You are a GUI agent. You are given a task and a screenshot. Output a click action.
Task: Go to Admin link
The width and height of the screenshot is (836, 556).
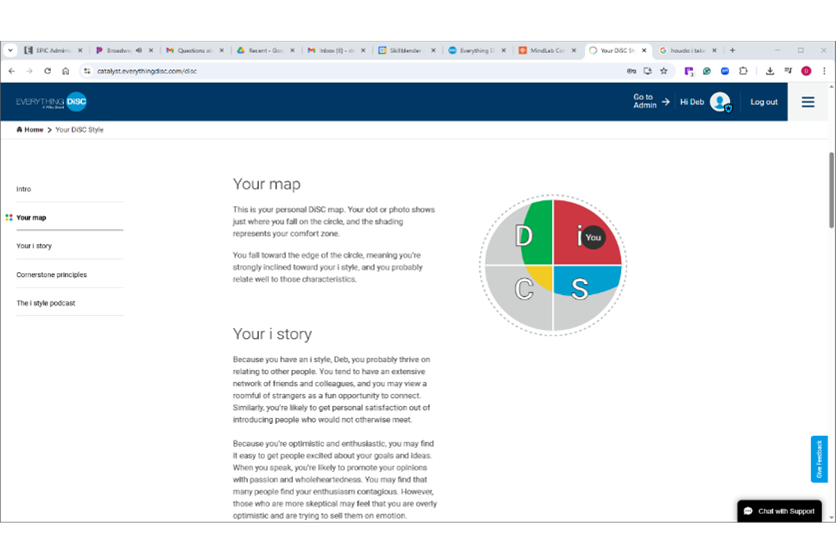(645, 101)
